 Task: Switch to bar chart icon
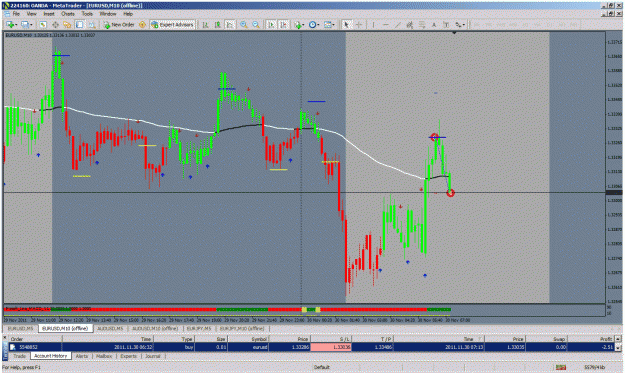[x=205, y=25]
